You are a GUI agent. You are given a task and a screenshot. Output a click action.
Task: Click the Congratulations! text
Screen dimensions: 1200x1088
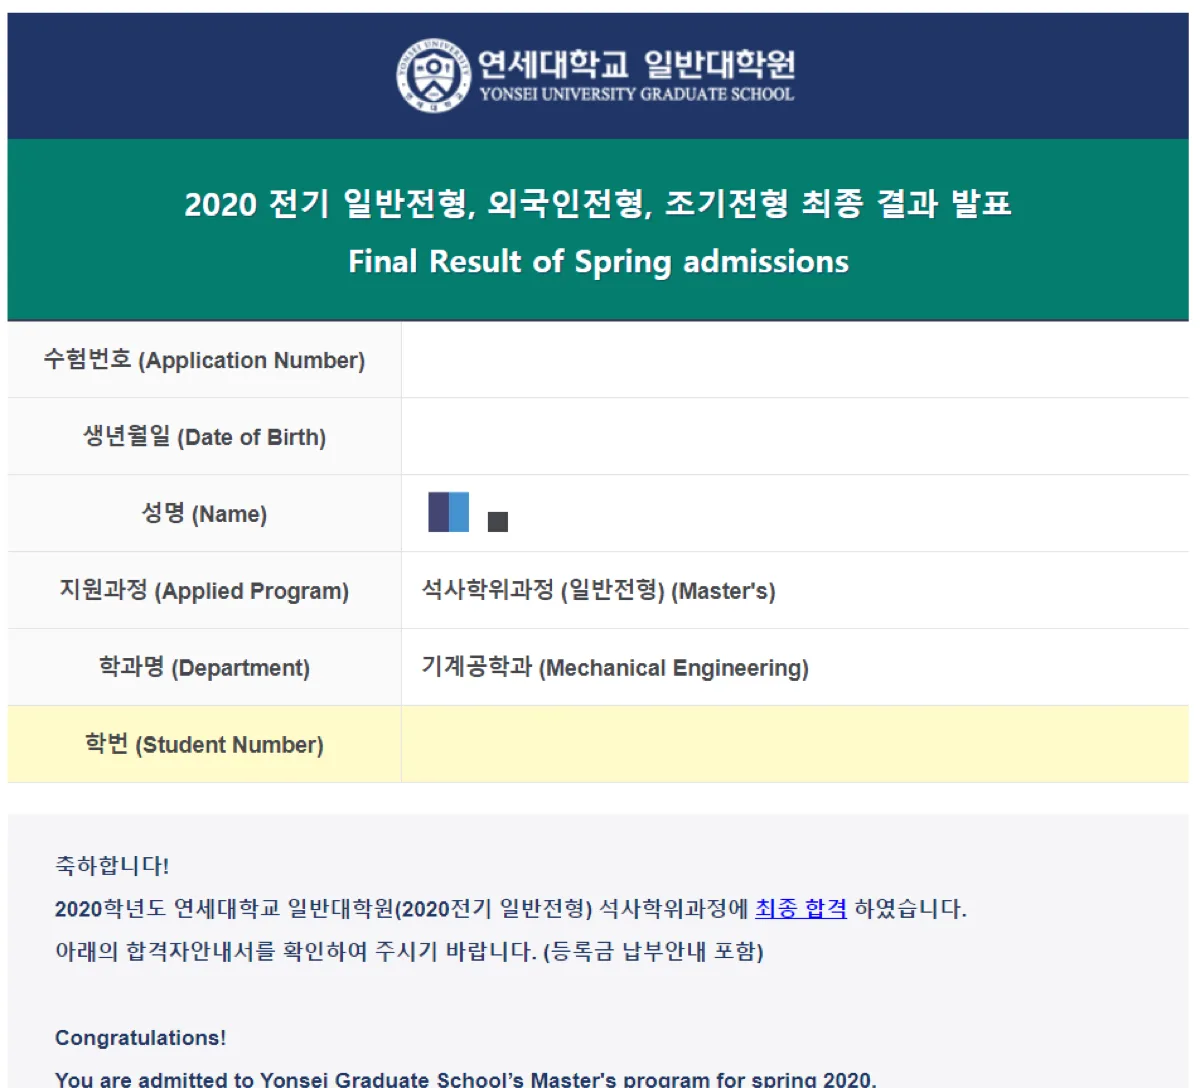[141, 1038]
